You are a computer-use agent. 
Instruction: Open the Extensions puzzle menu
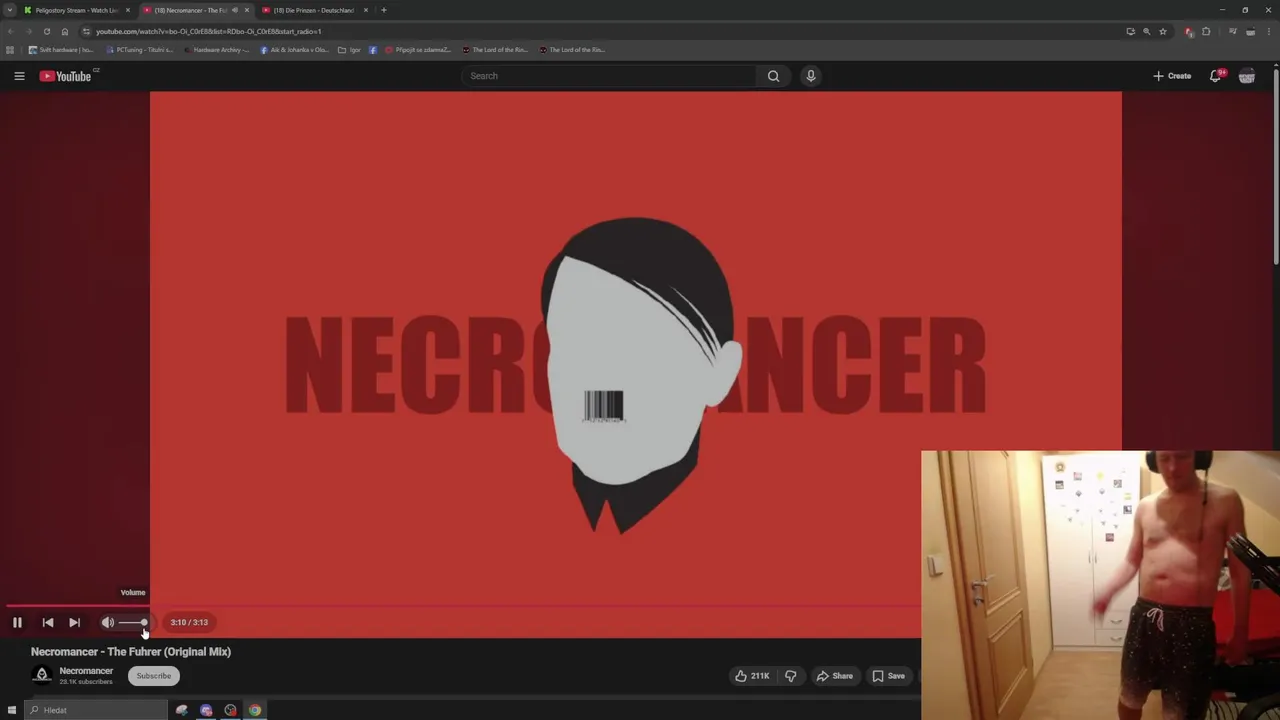click(x=1206, y=31)
